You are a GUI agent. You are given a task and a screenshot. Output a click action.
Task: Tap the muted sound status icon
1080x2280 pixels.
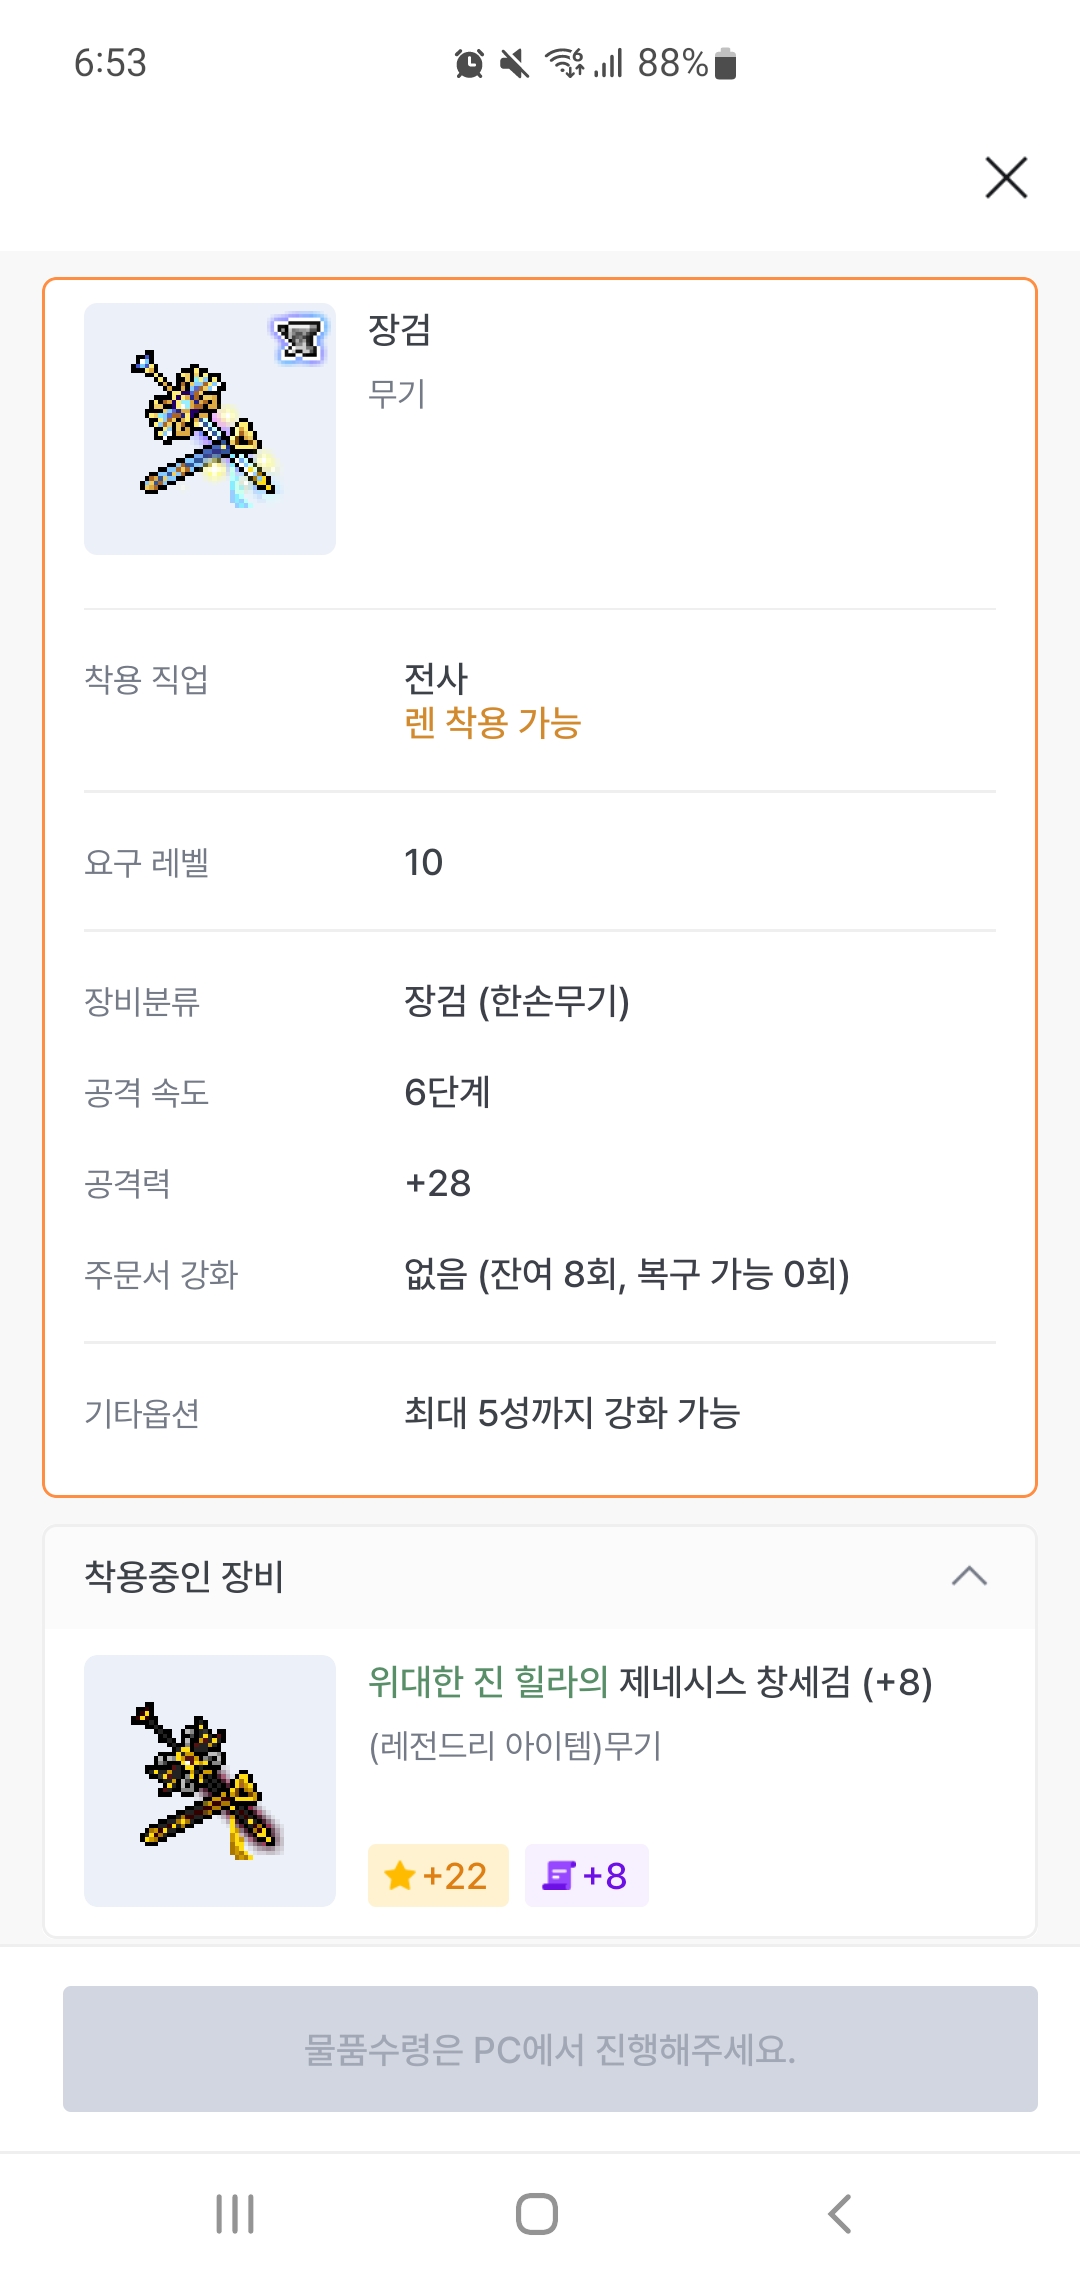(514, 64)
